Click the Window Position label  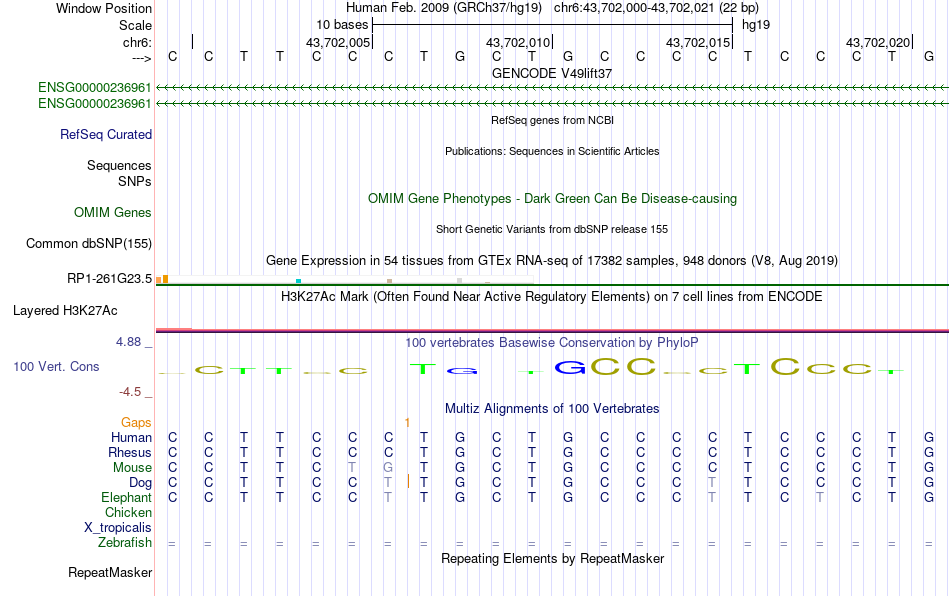tap(104, 8)
